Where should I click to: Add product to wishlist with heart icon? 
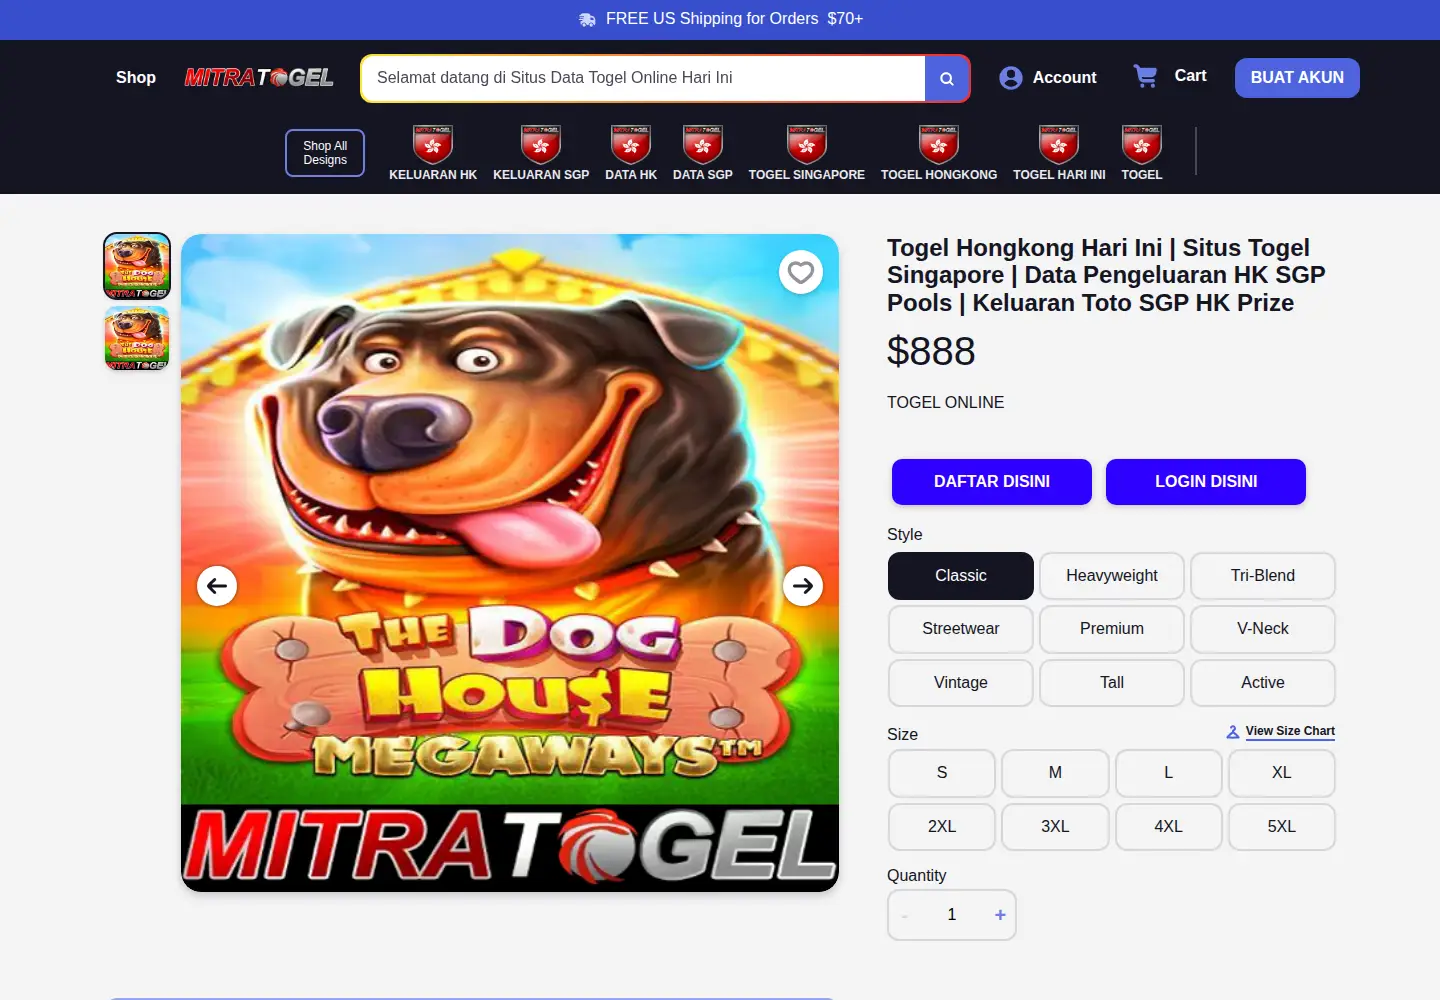pos(801,272)
